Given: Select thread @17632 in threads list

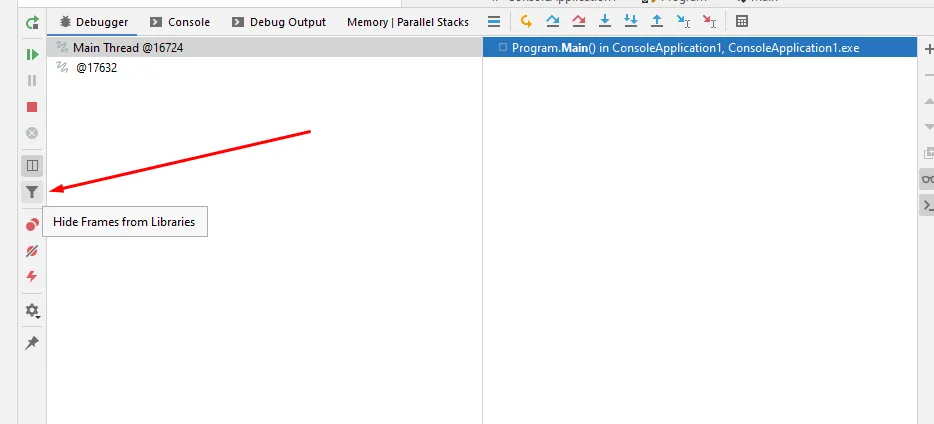Looking at the screenshot, I should tap(264, 68).
